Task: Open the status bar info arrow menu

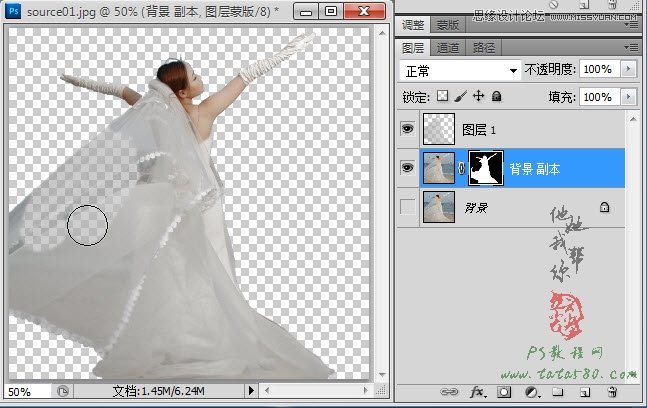Action: coord(251,390)
